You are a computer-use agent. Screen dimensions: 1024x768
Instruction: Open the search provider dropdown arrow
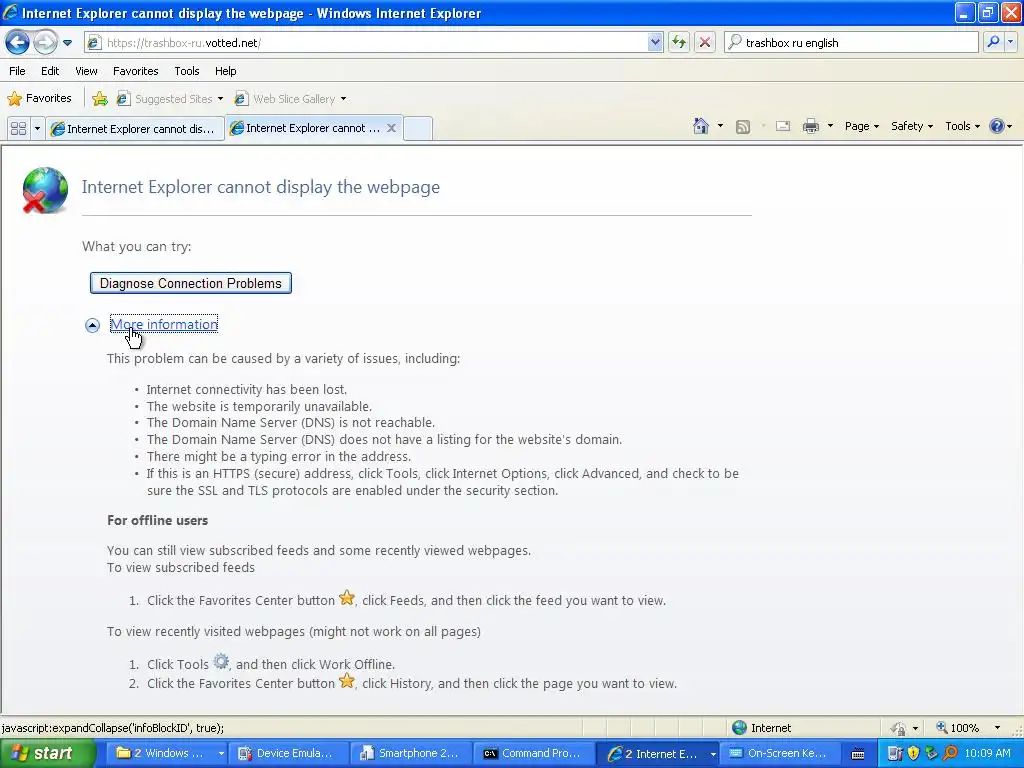tap(1010, 42)
